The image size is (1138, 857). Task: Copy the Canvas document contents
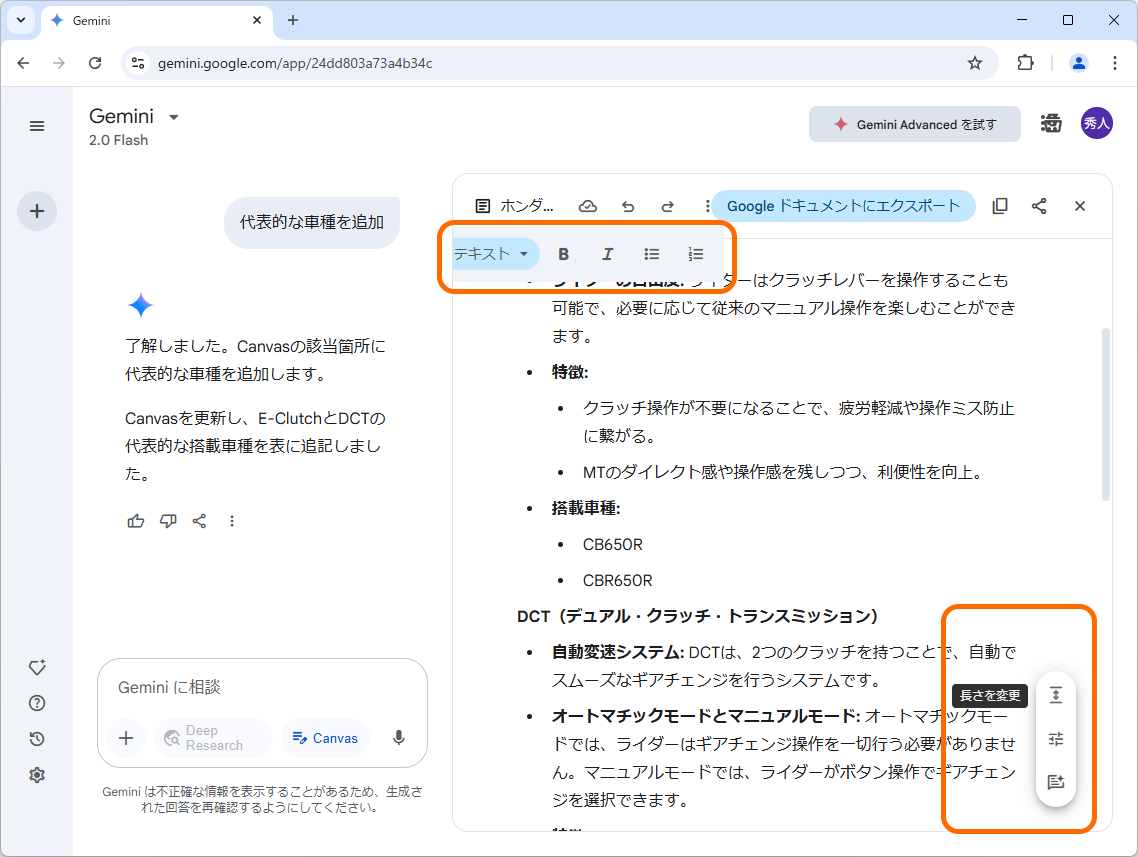click(1000, 205)
